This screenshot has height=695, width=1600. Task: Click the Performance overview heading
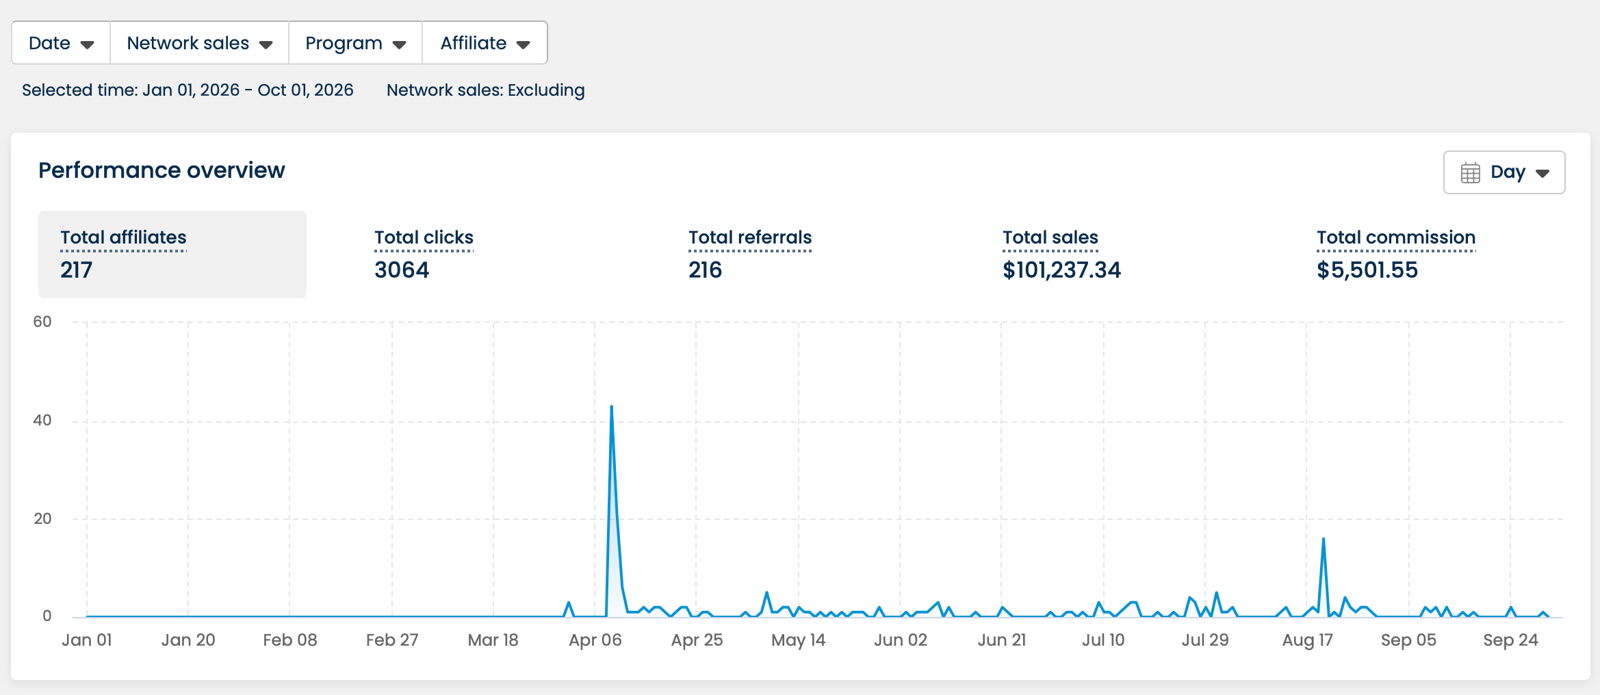pos(162,170)
